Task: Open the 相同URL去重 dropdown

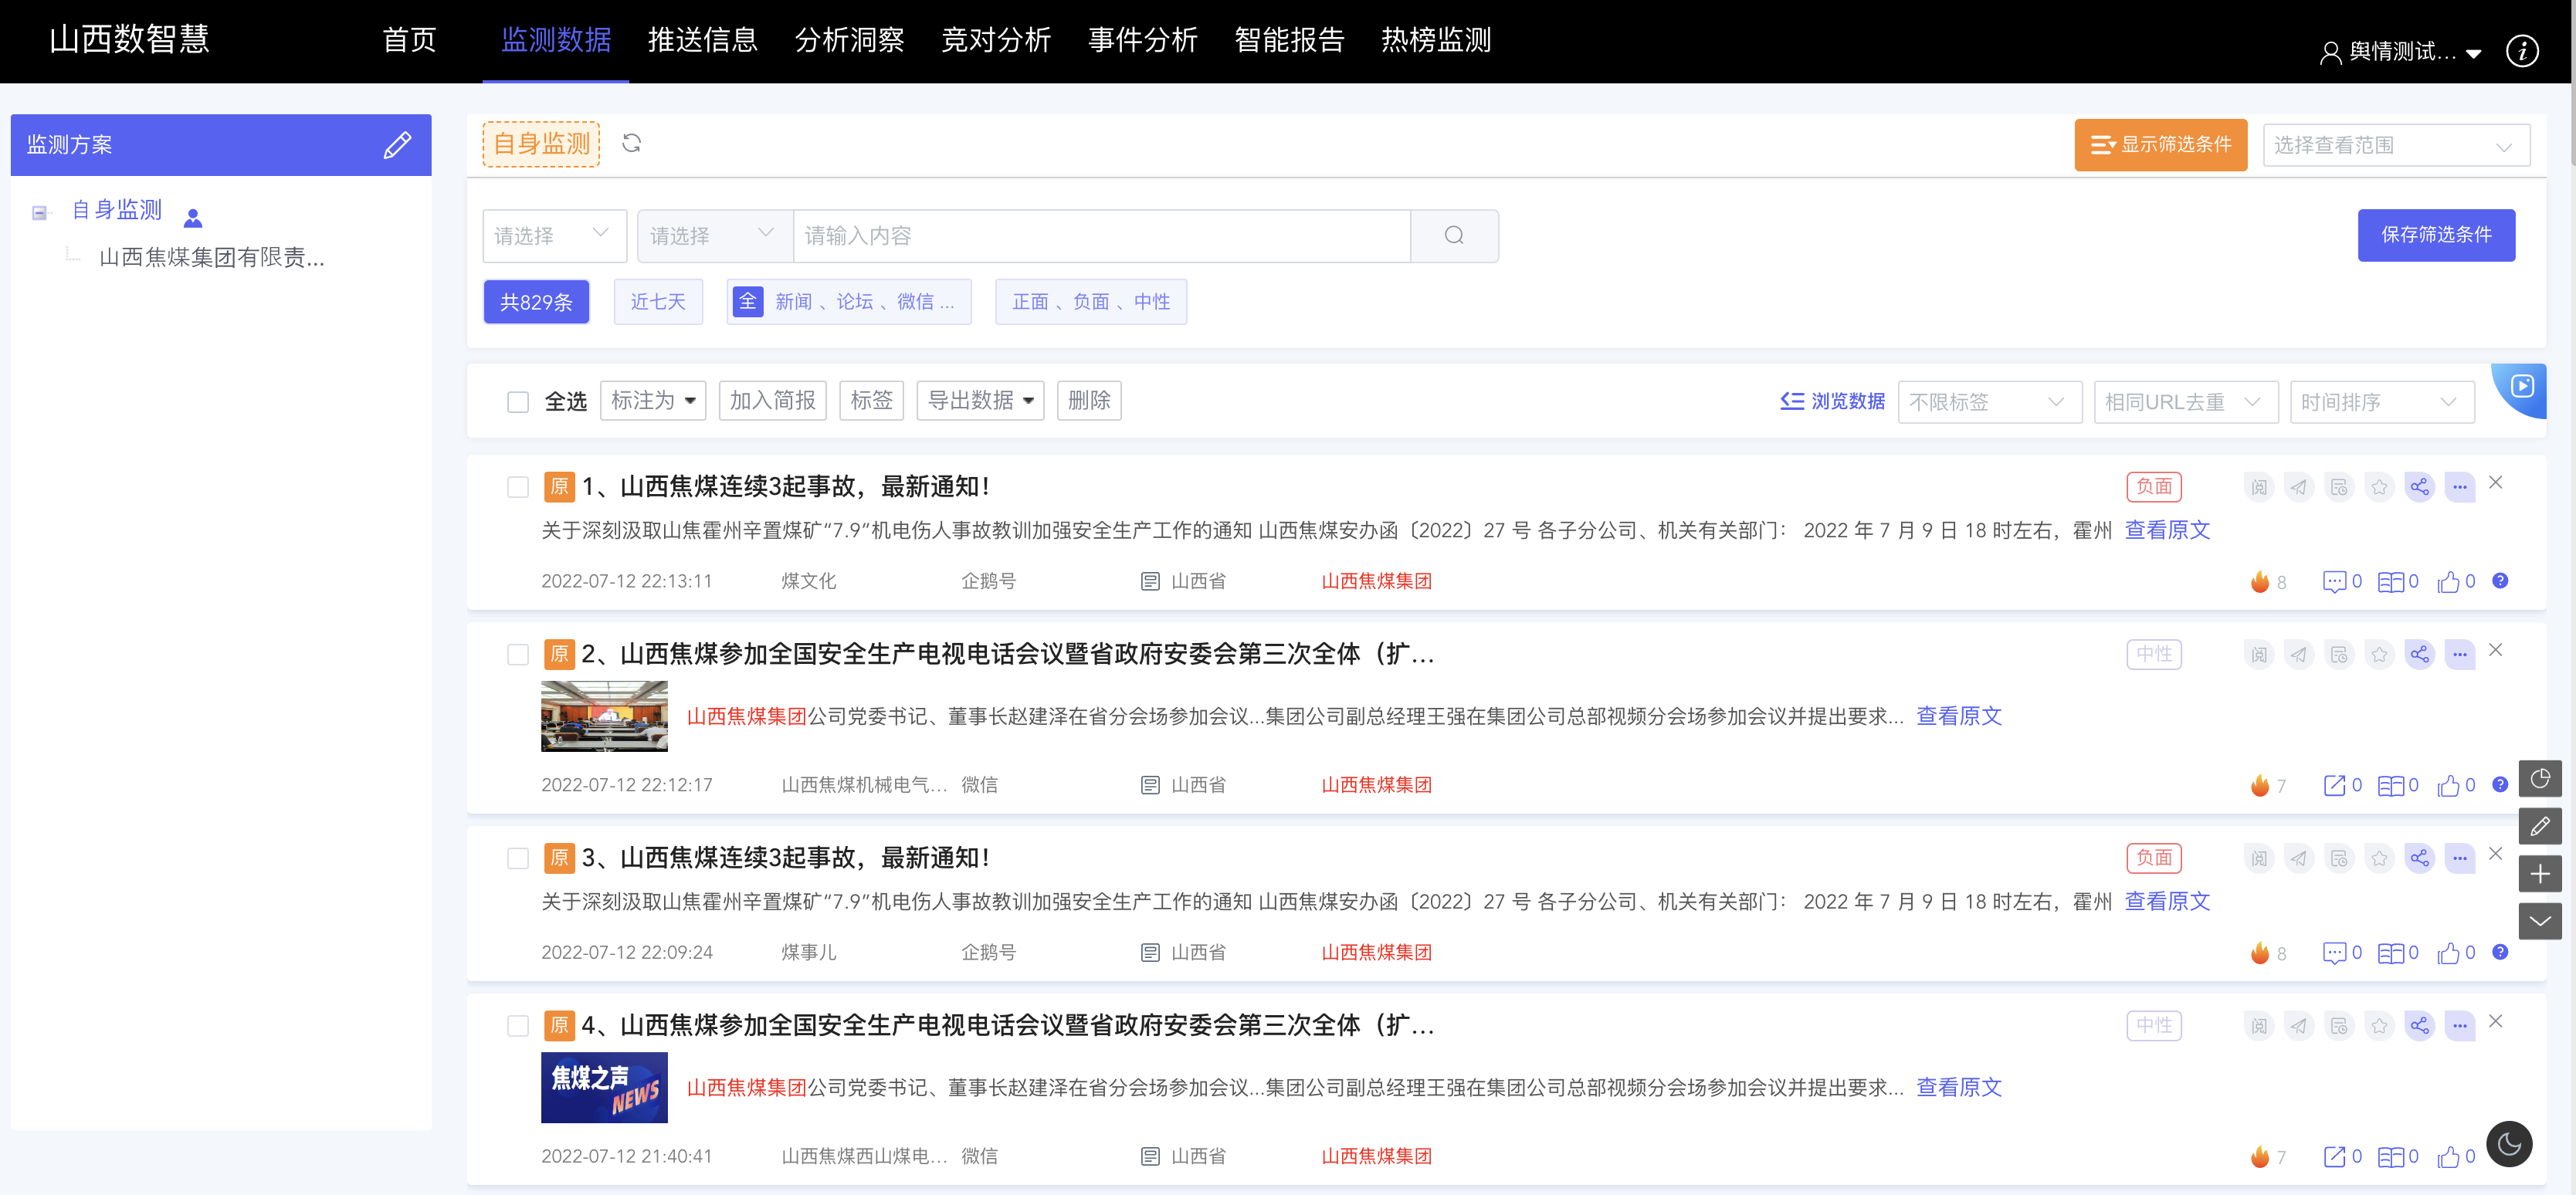Action: (2185, 402)
